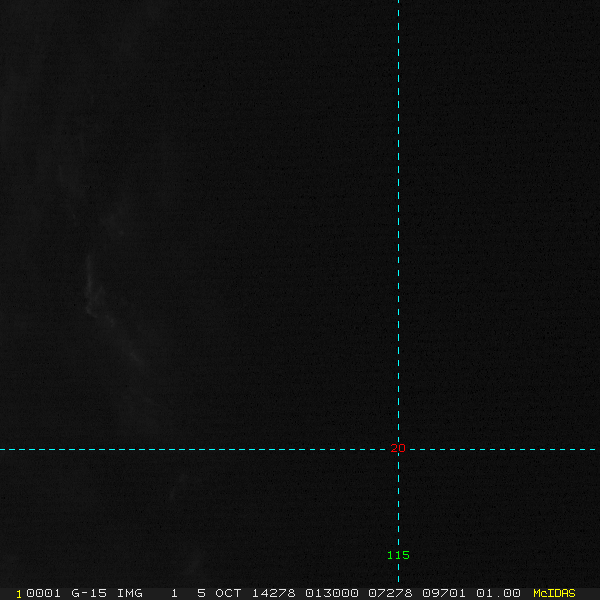This screenshot has width=600, height=600.
Task: Click the 14278 Julian date value
Action: (x=274, y=593)
